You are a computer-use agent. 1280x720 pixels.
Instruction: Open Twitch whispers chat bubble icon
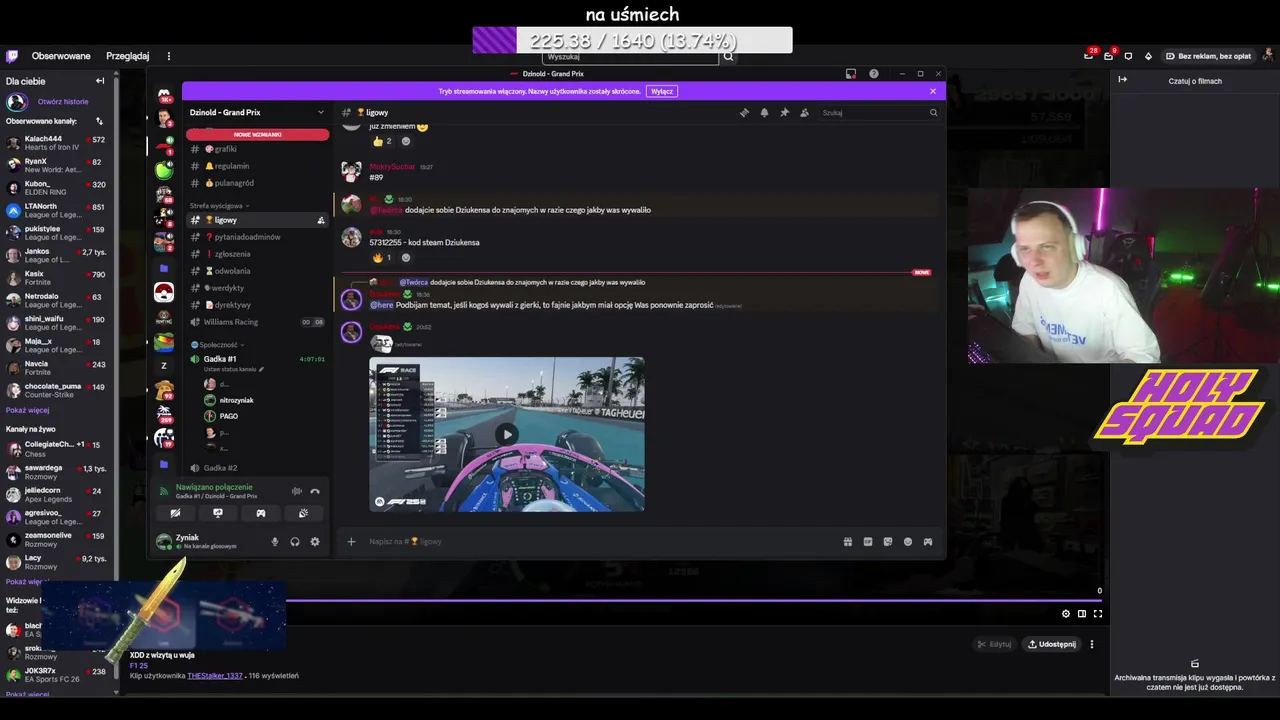[x=1129, y=56]
